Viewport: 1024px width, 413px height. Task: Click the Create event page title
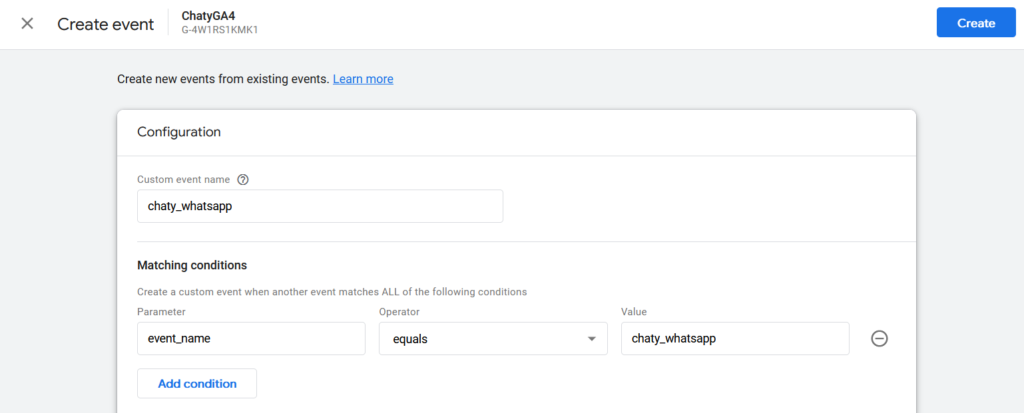106,24
